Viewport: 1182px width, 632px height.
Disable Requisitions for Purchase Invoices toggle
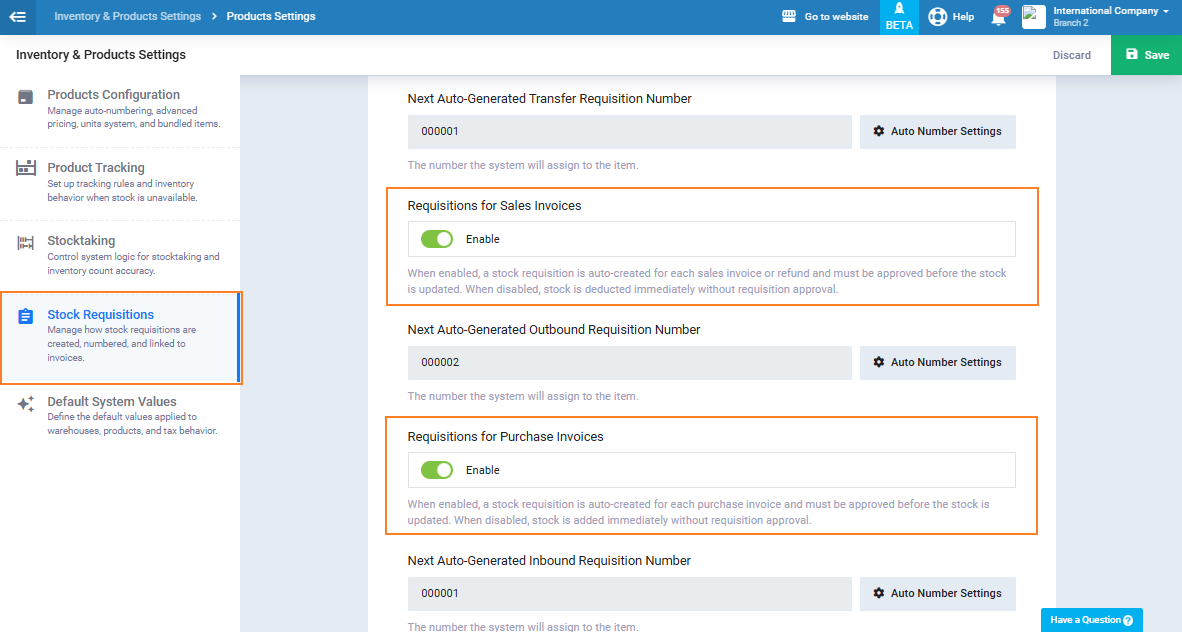[x=437, y=470]
